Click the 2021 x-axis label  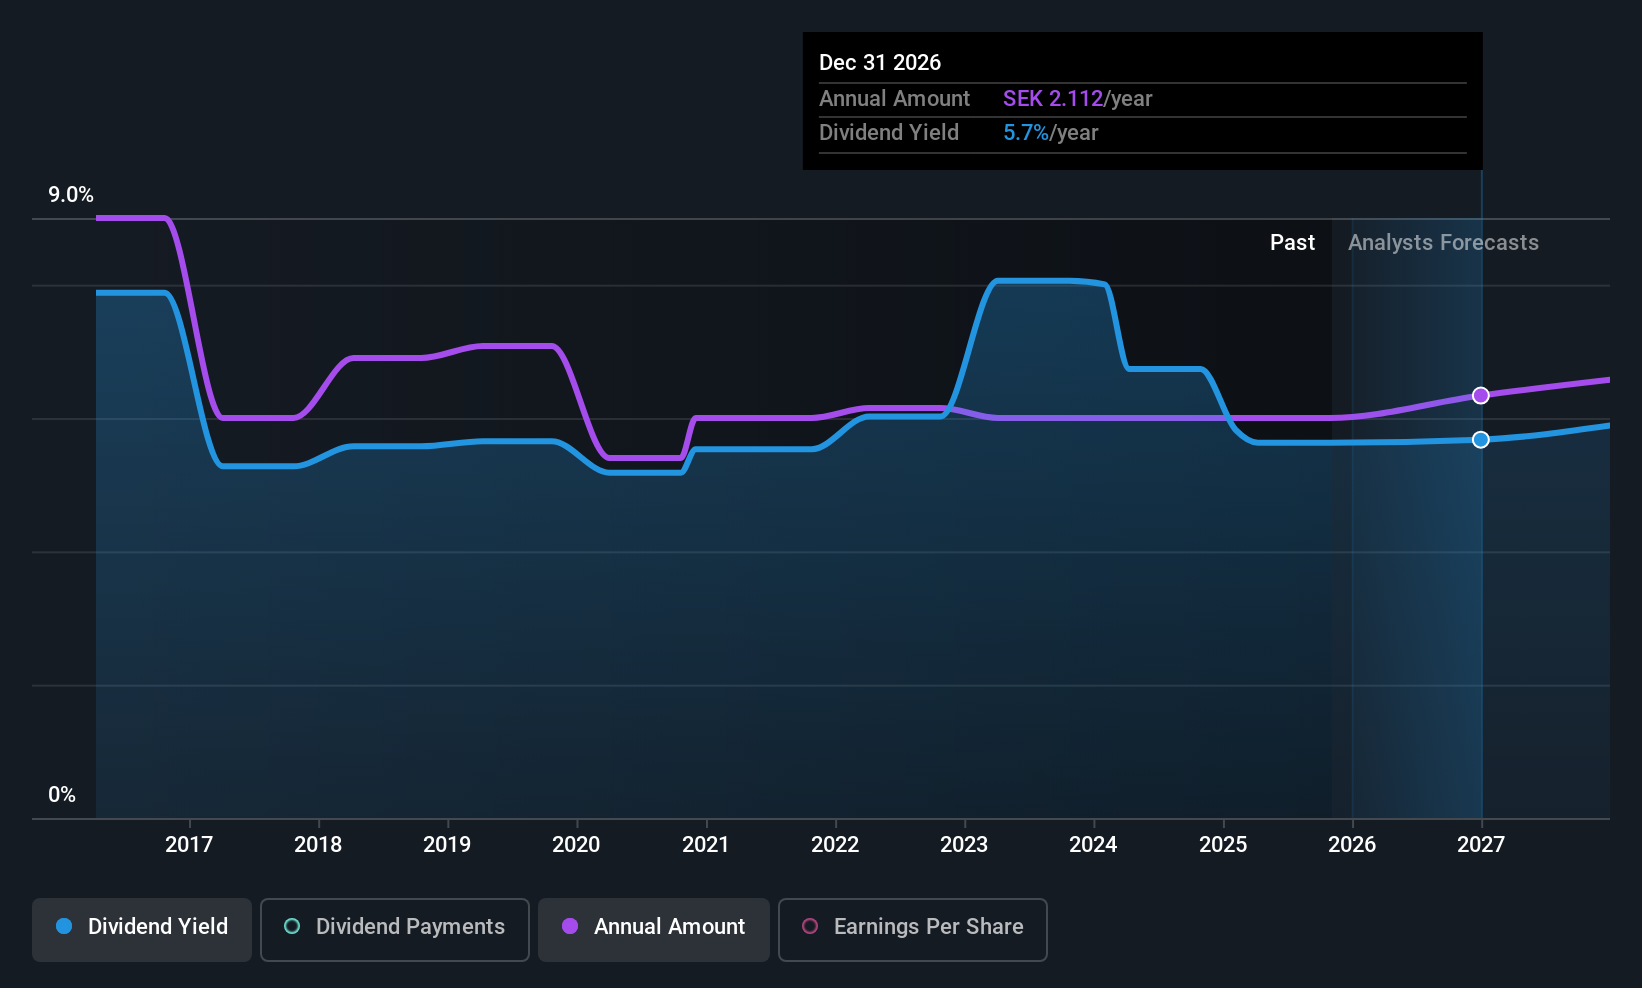point(706,845)
